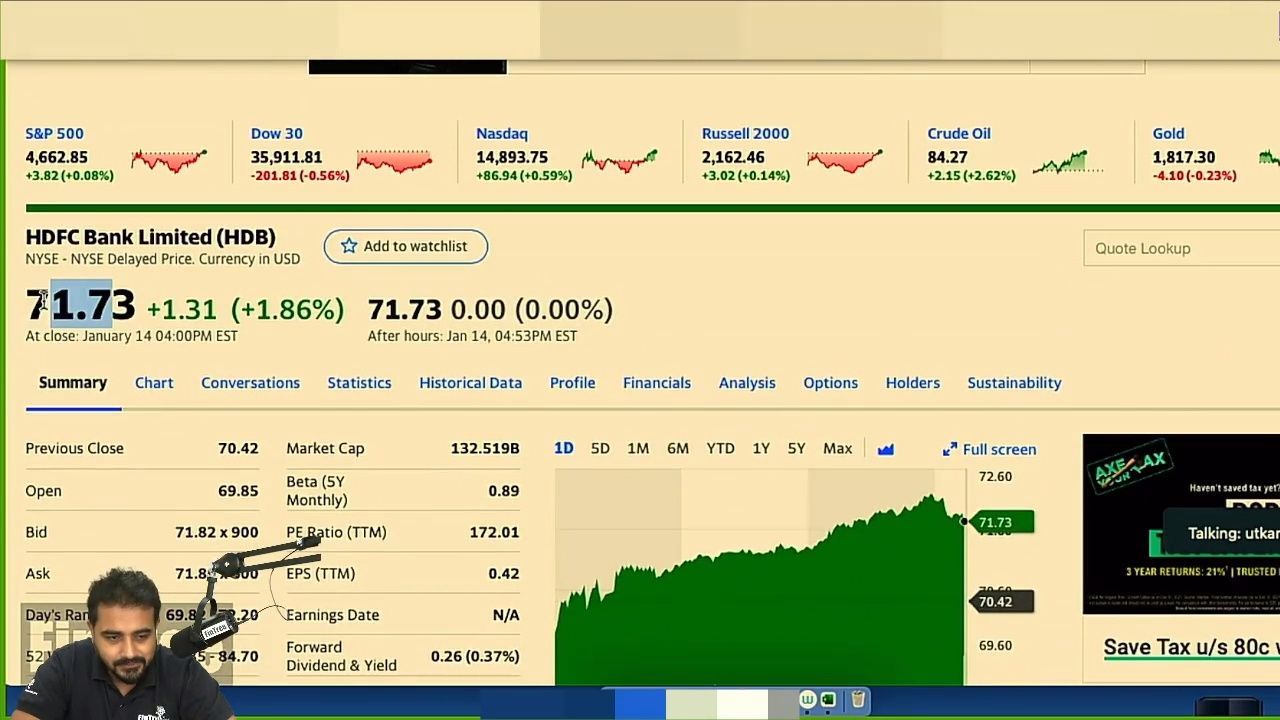Go to the Historical Data tab

coord(470,383)
